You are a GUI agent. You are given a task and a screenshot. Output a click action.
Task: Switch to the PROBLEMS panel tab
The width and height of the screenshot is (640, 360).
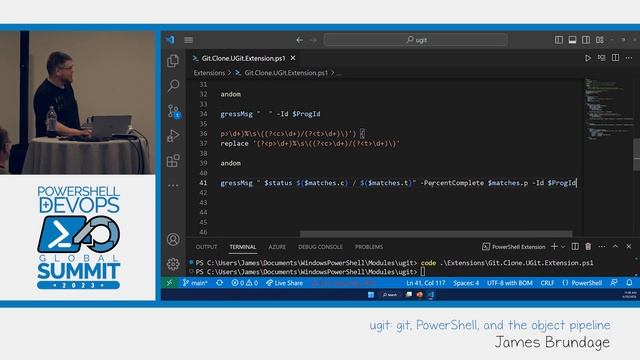pos(369,247)
